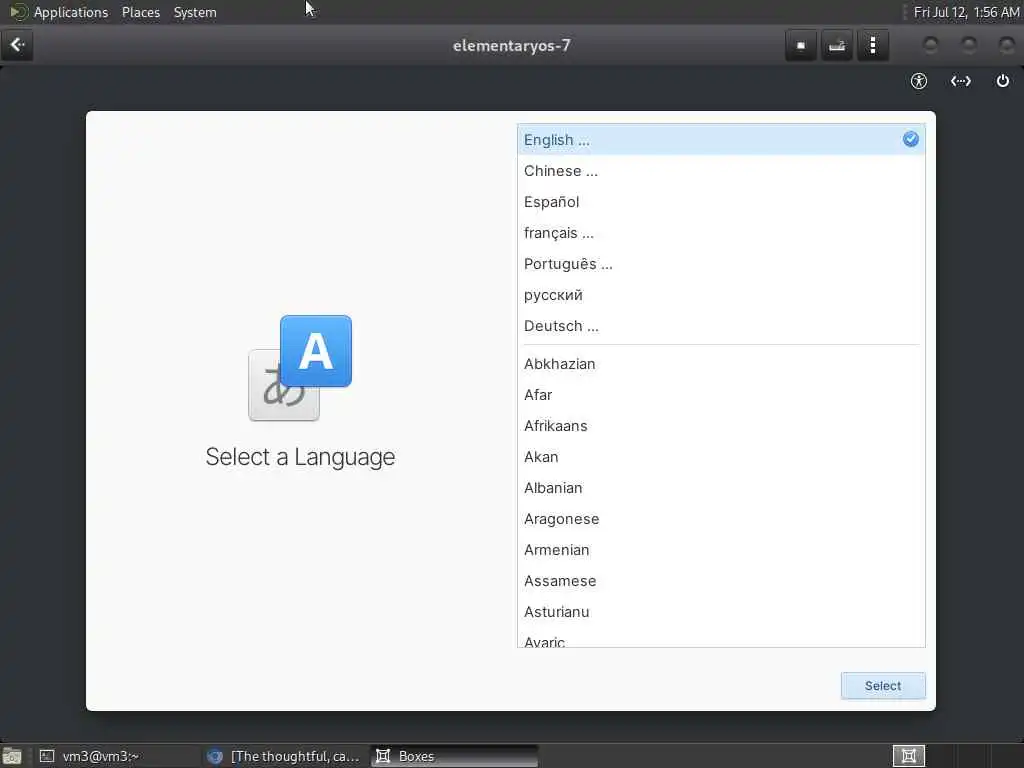Screen dimensions: 1024x768
Task: Select Albanian in the language list
Action: click(x=721, y=488)
